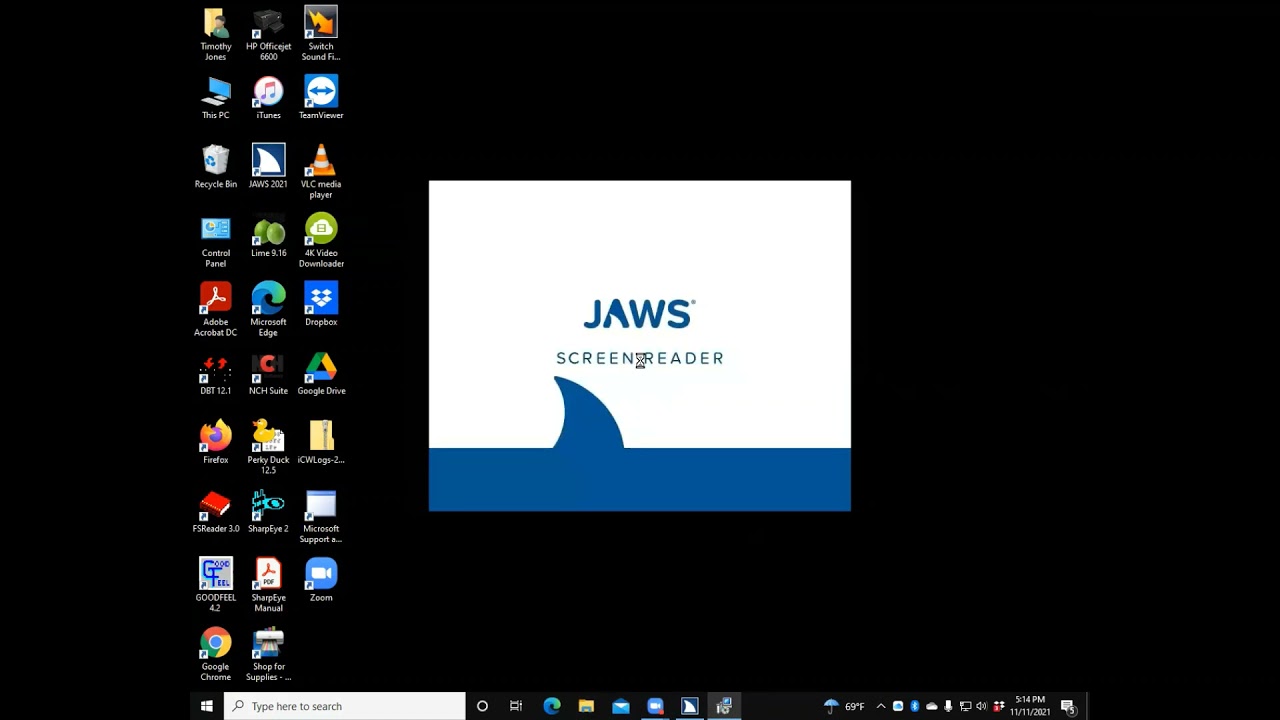Open volume speaker tray icon
This screenshot has height=720, width=1280.
(x=981, y=706)
